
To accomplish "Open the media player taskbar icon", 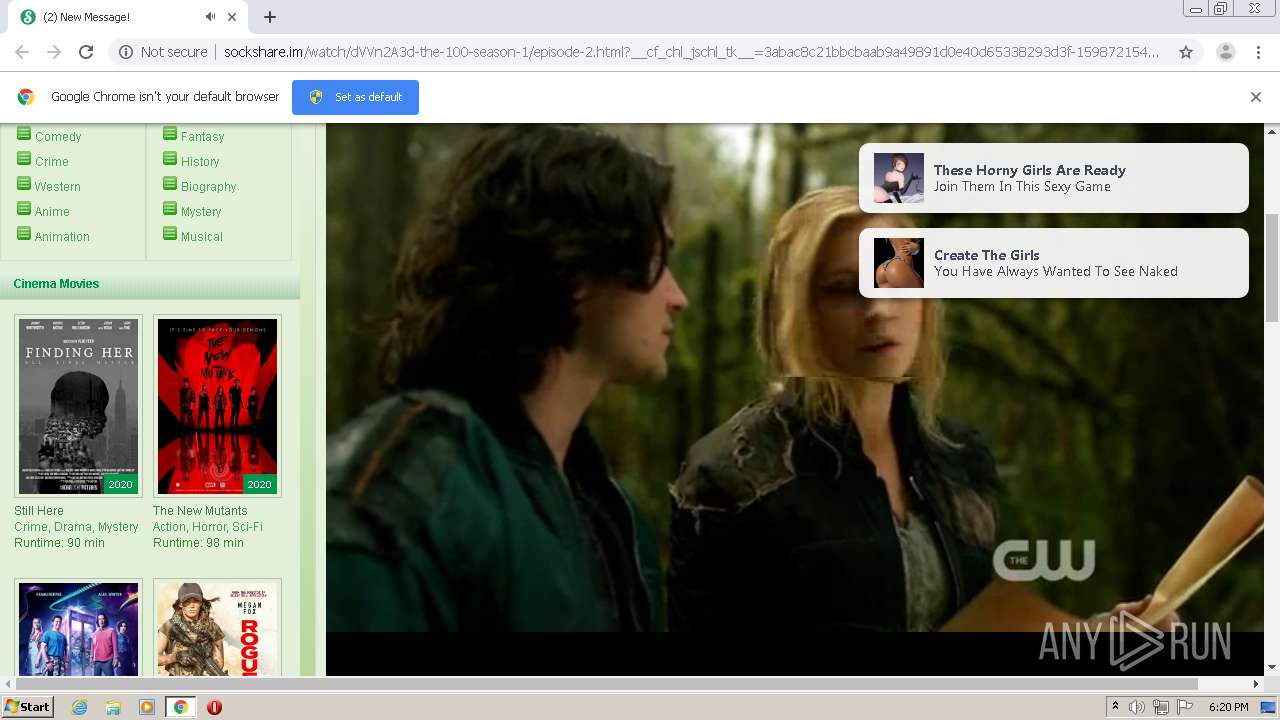I will (x=147, y=707).
